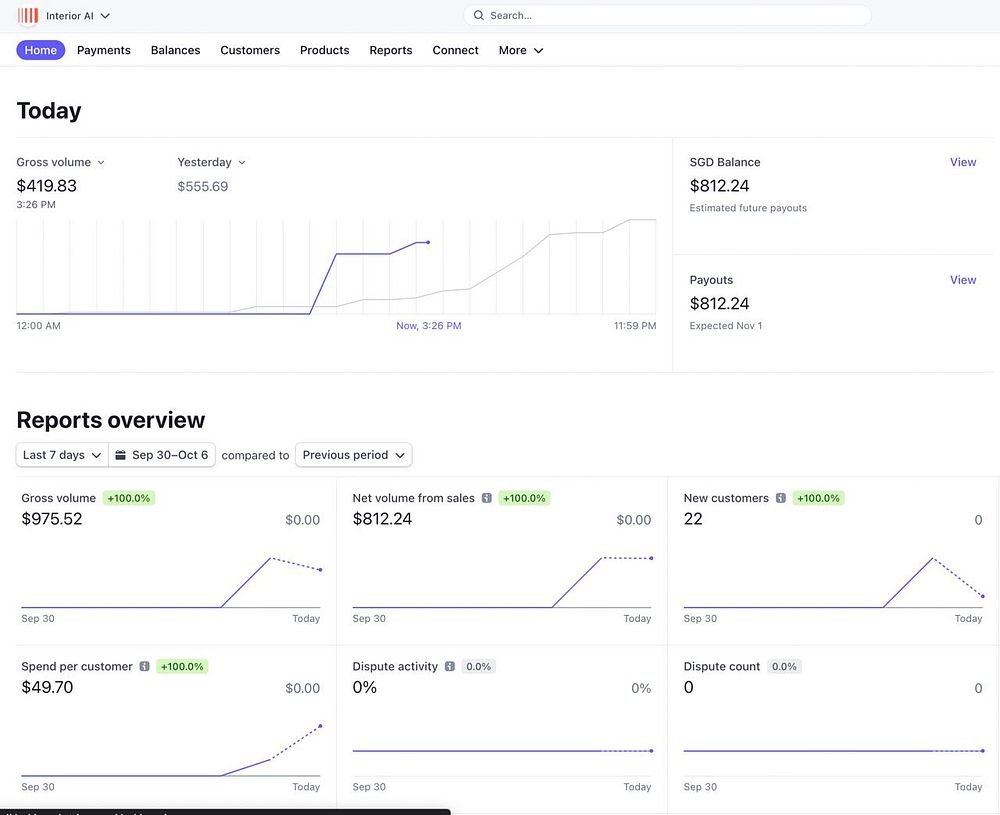1000x815 pixels.
Task: Open info icon next to Dispute activity
Action: click(x=450, y=666)
